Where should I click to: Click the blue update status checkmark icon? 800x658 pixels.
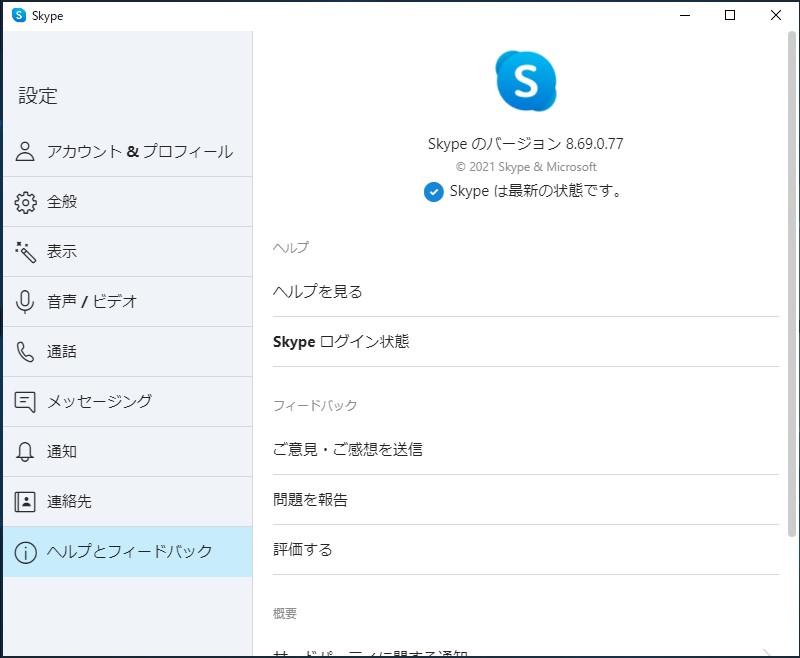coord(434,191)
